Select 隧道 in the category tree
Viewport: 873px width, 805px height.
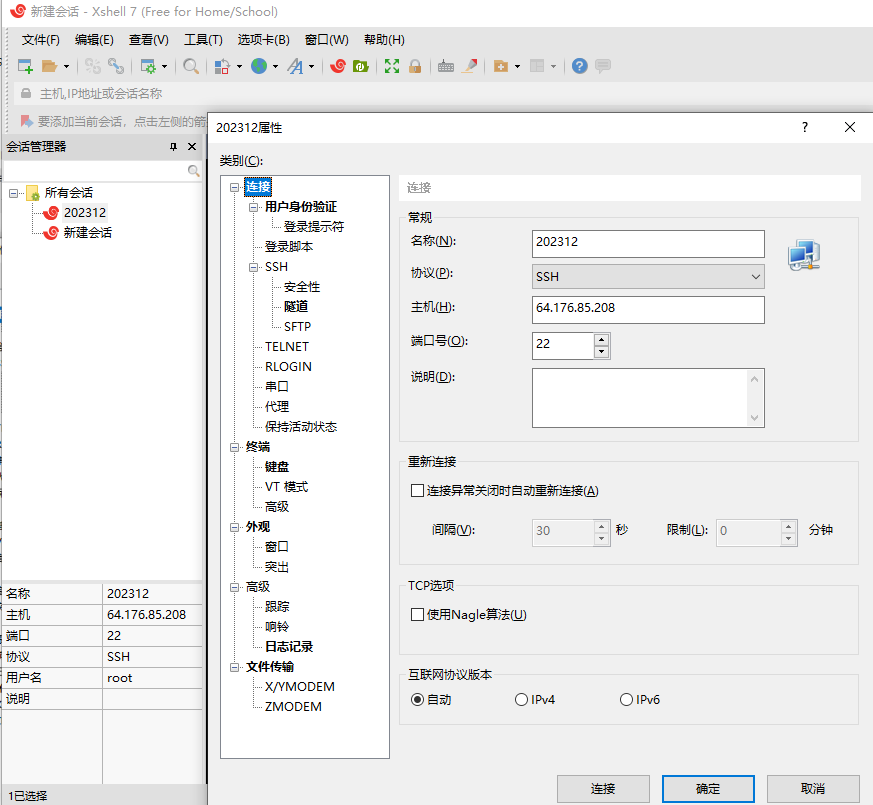point(296,307)
